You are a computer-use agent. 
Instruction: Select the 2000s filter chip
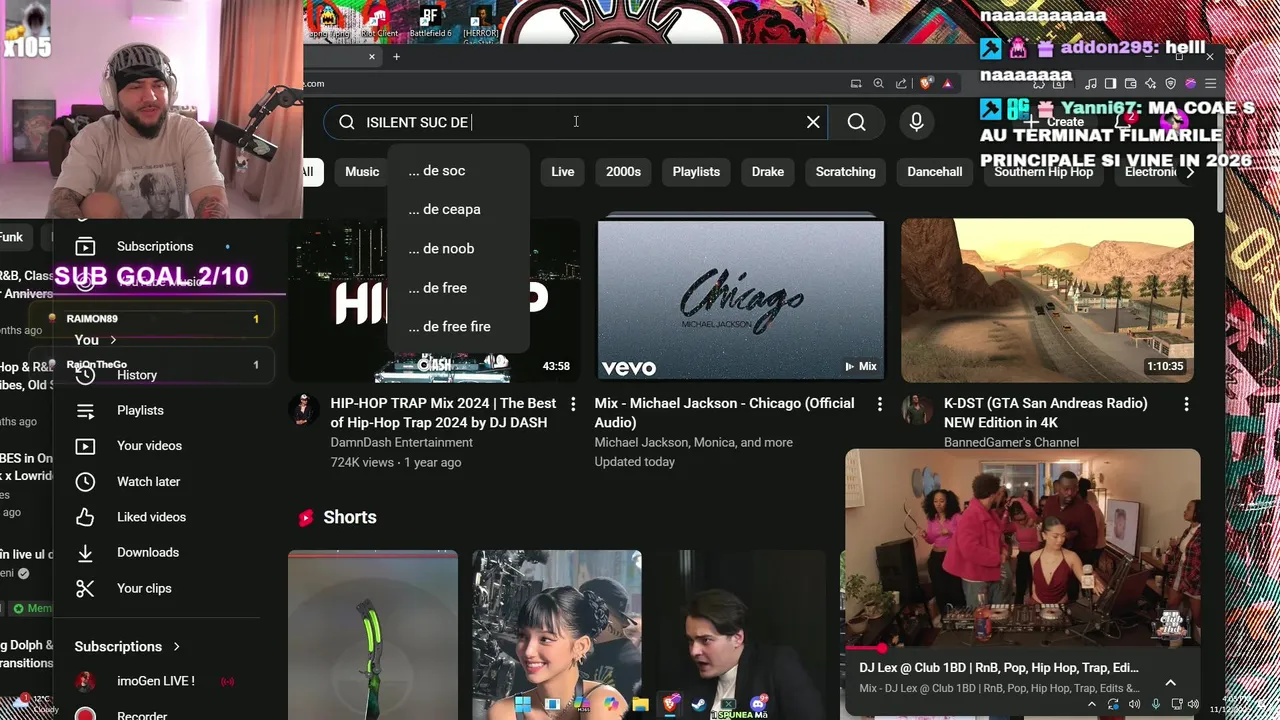click(x=623, y=172)
